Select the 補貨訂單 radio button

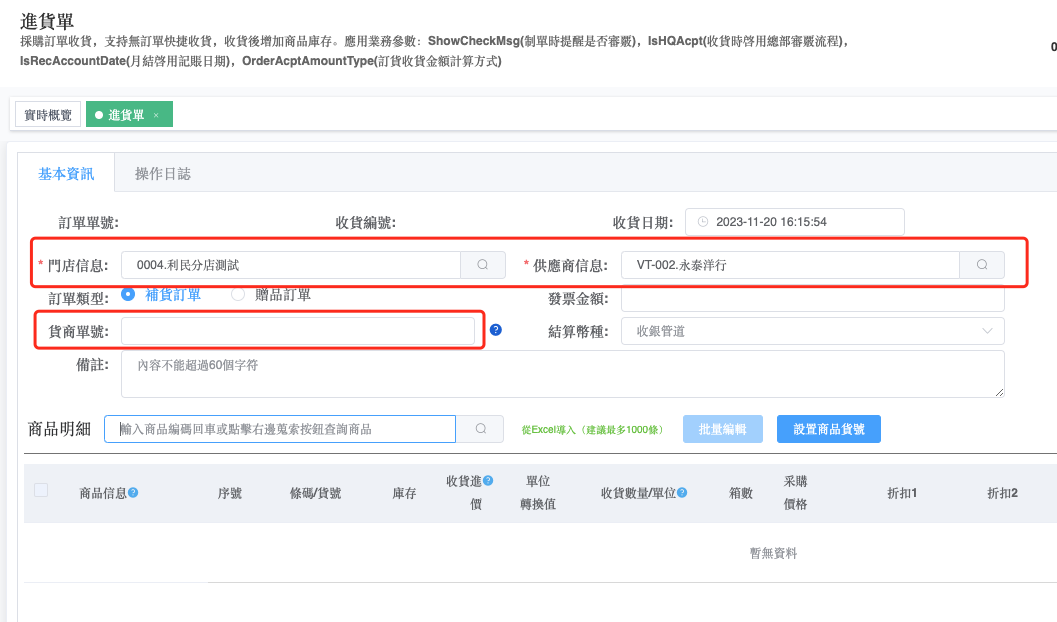point(128,294)
